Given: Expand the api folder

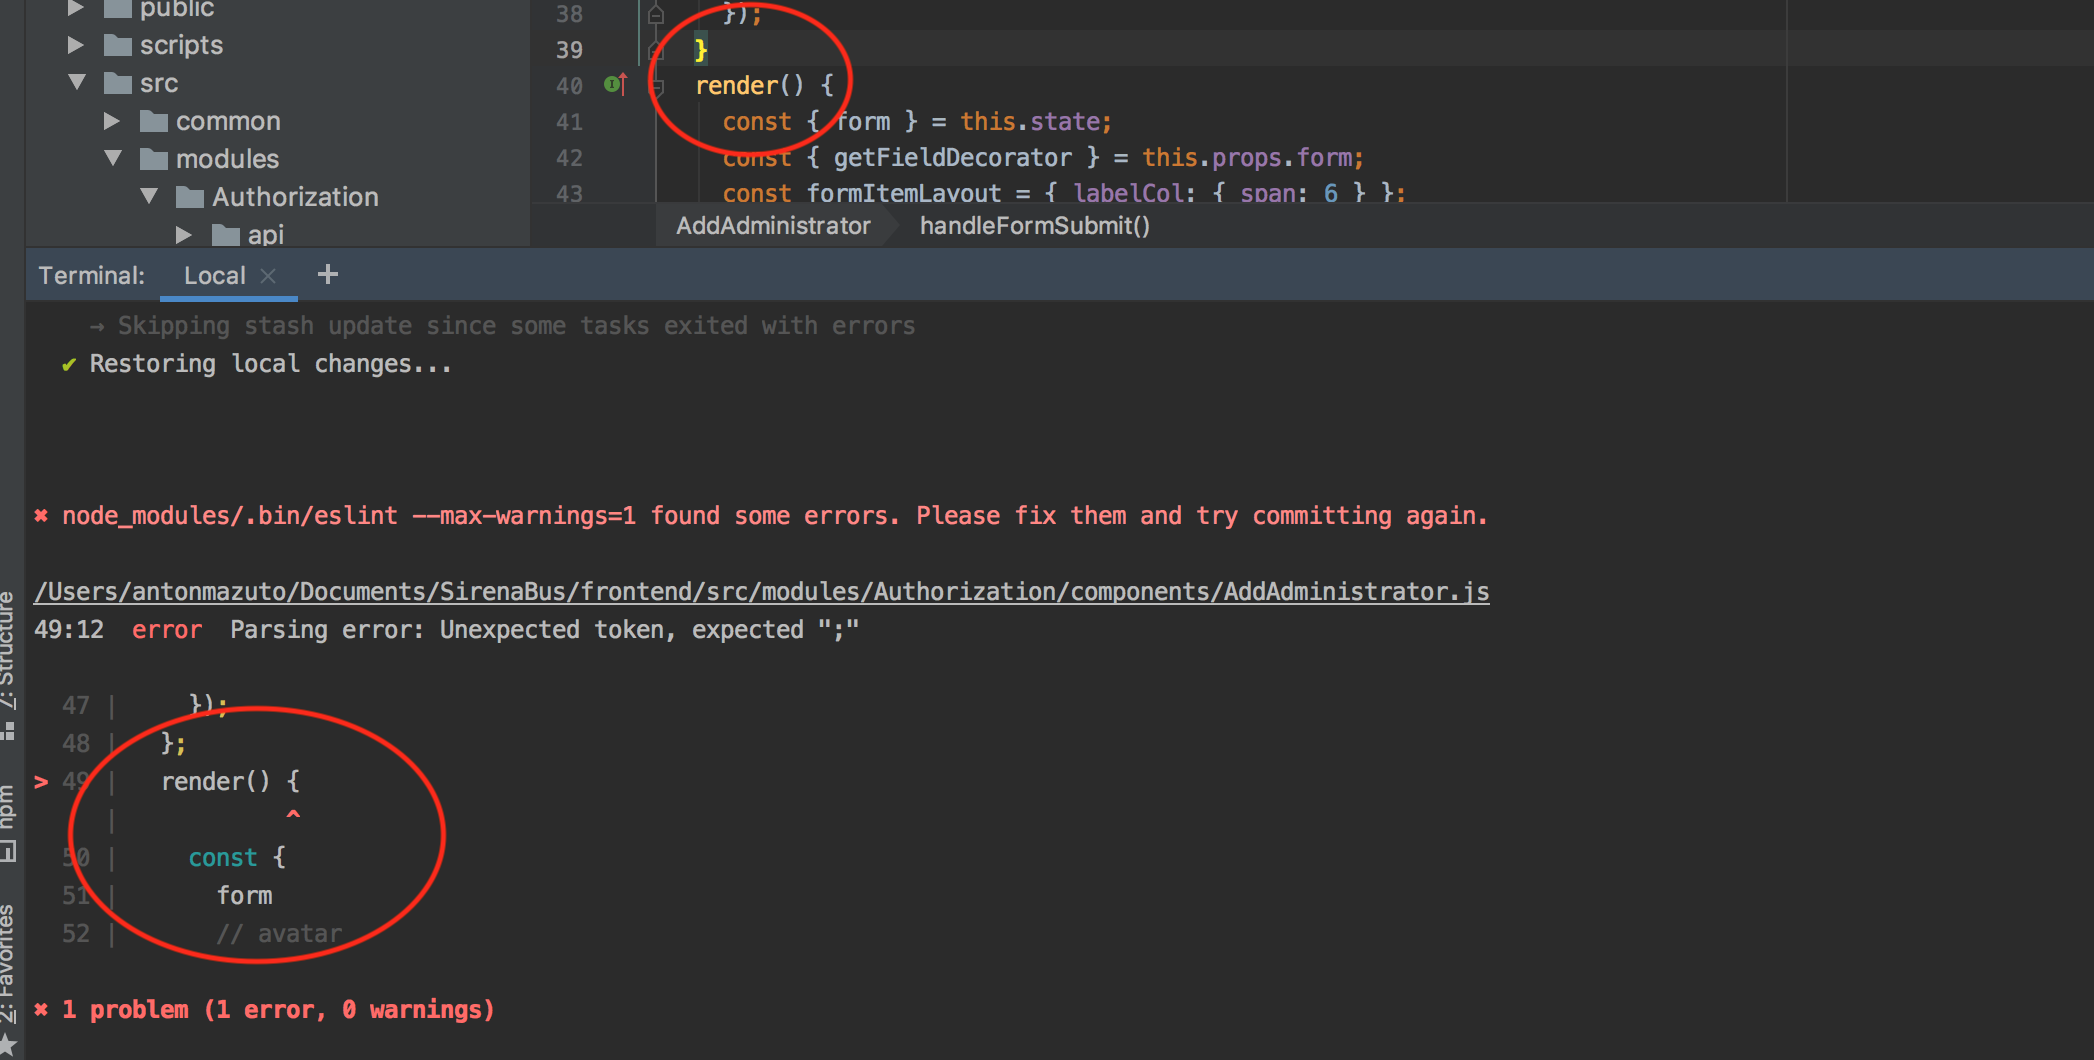Looking at the screenshot, I should click(183, 235).
